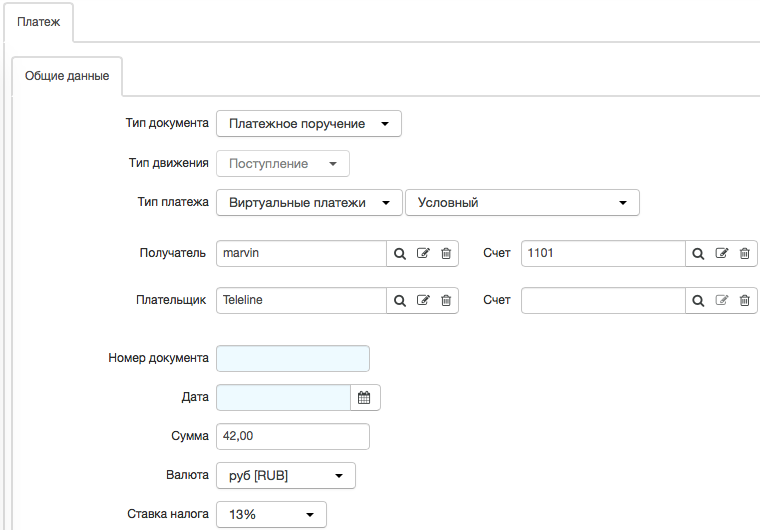Search for account next to 1101

pos(698,253)
